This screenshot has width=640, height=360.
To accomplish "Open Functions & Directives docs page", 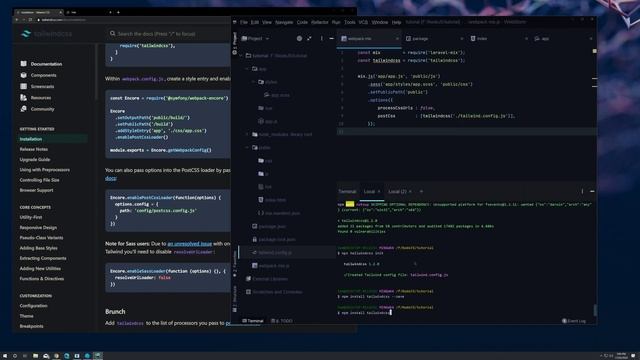I will pos(42,279).
